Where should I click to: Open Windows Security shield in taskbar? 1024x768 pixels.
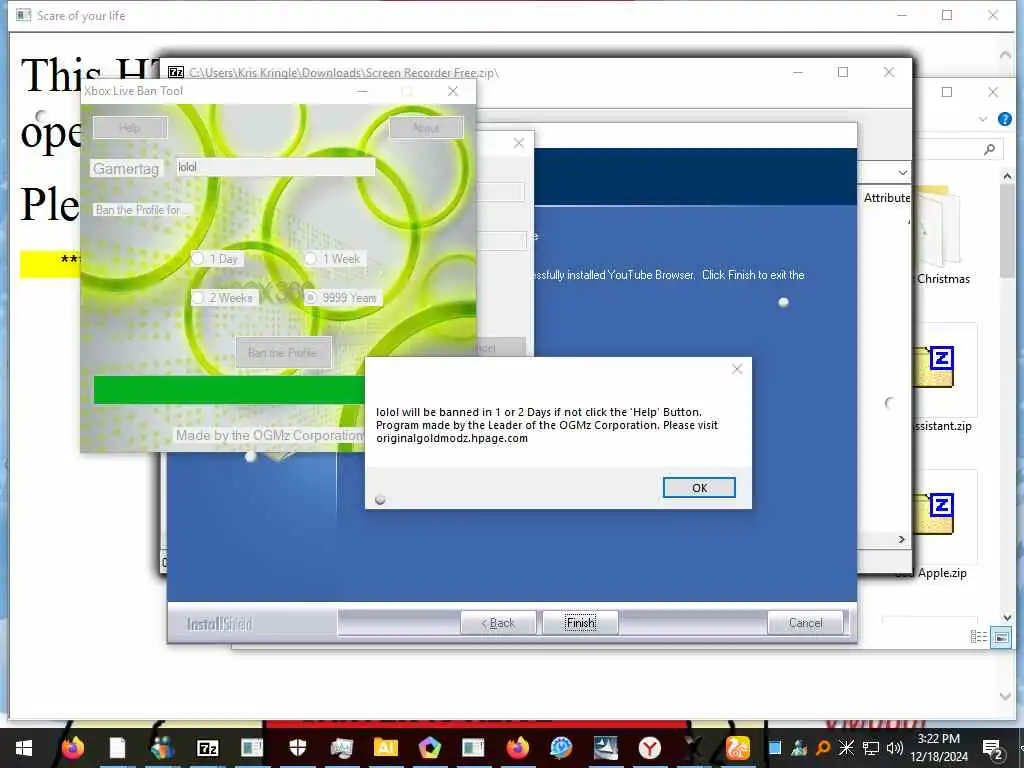(298, 748)
